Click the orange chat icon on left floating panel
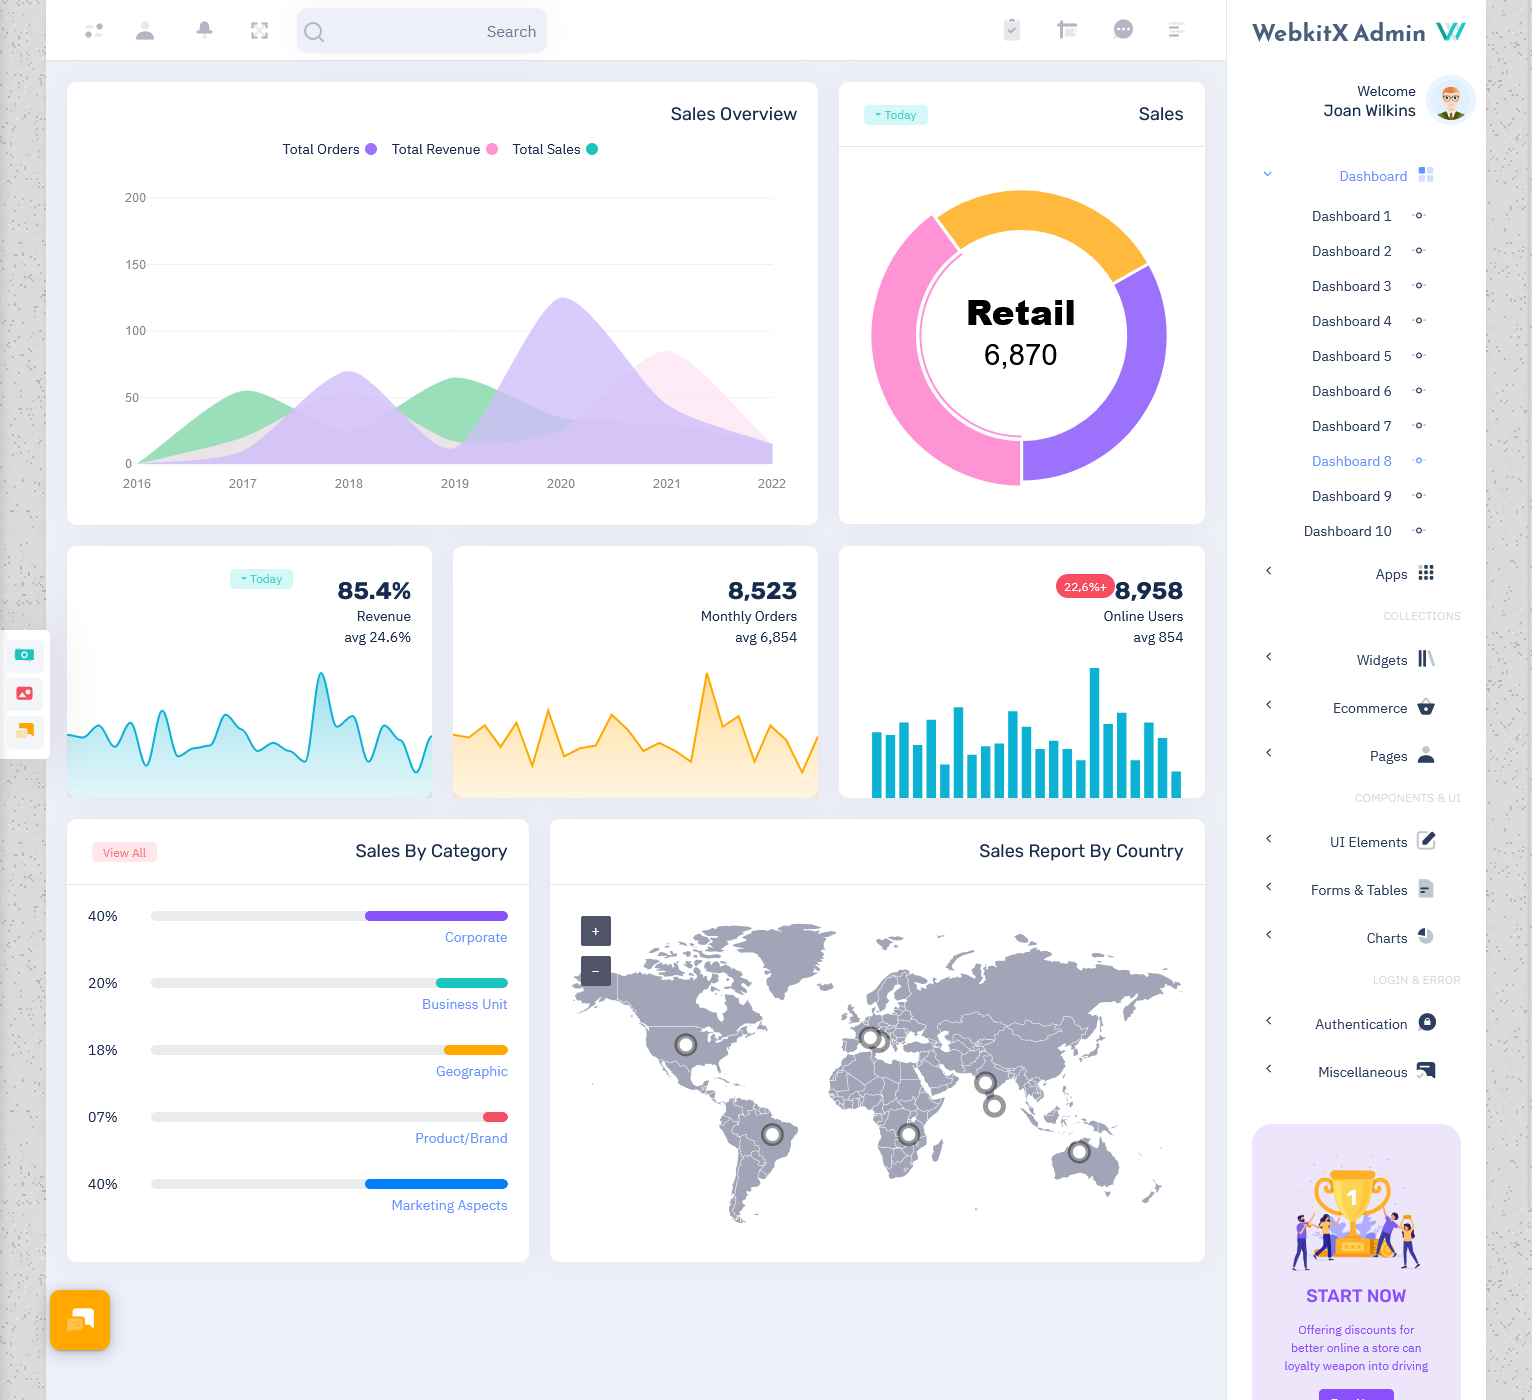 (x=25, y=731)
